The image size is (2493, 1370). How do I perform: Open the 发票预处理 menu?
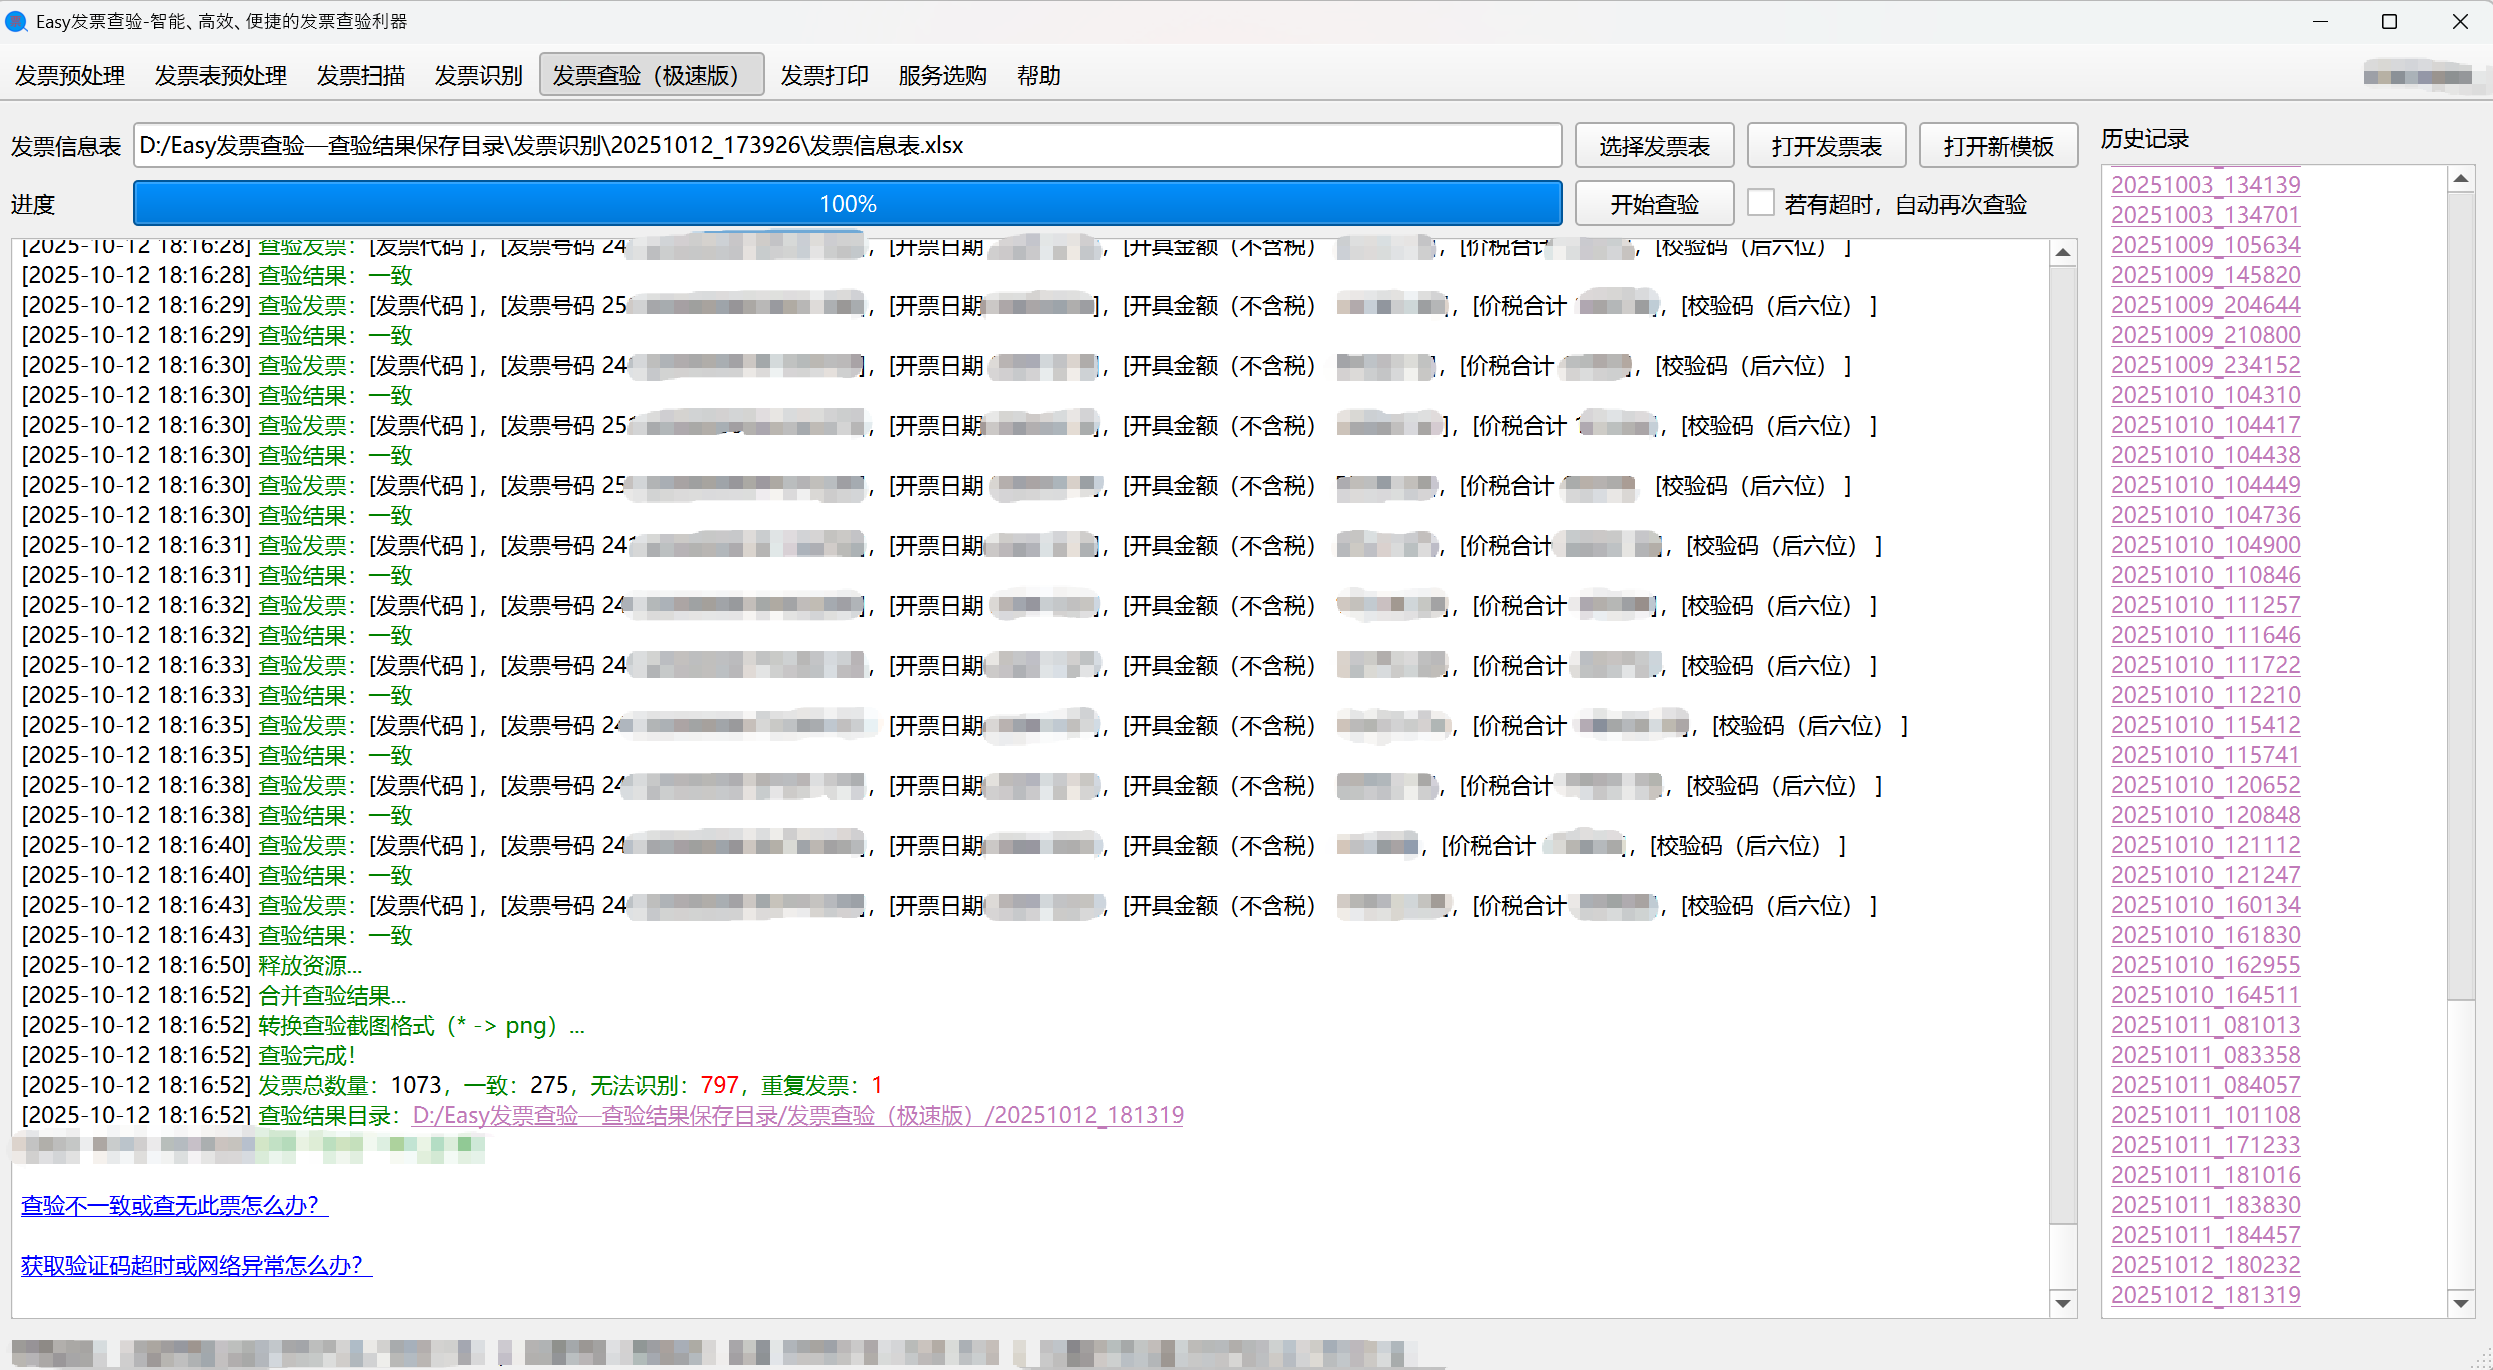(x=69, y=75)
